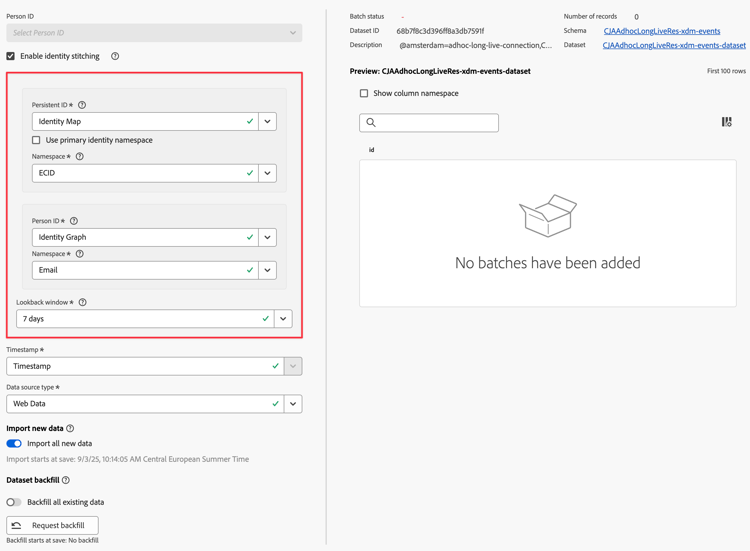Expand Person ID Identity Graph dropdown
750x551 pixels.
[267, 237]
